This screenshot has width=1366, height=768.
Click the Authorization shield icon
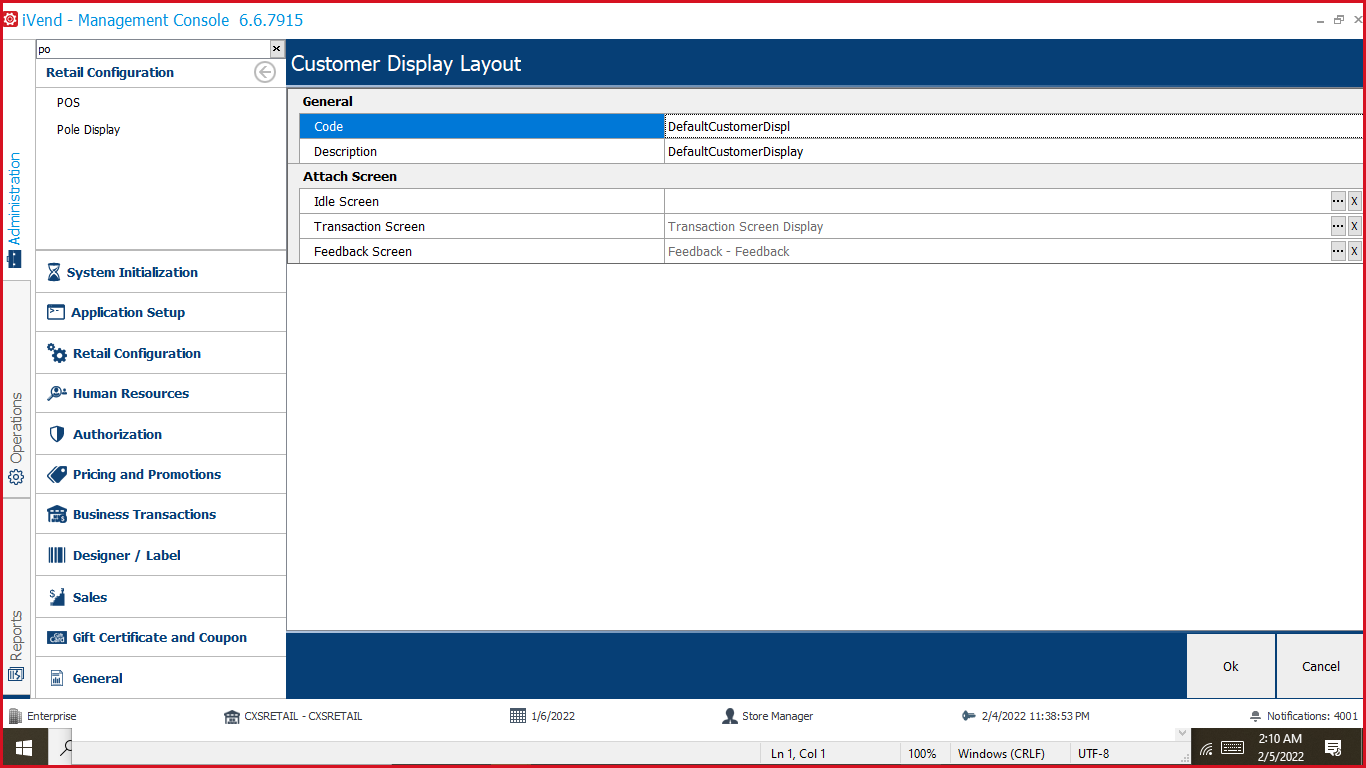click(x=57, y=434)
